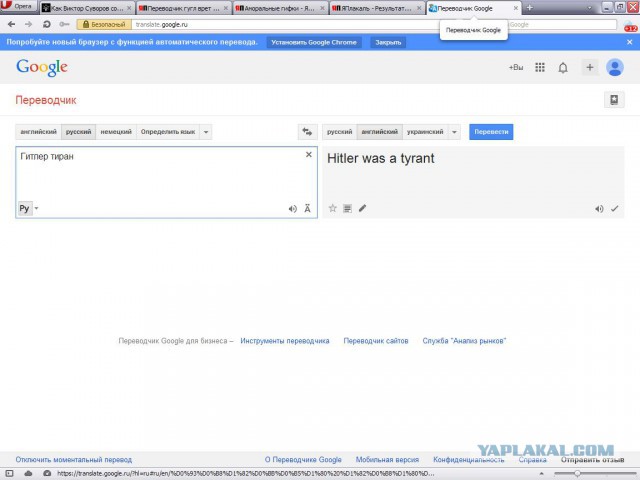Click the select-all lines icon

(x=347, y=209)
